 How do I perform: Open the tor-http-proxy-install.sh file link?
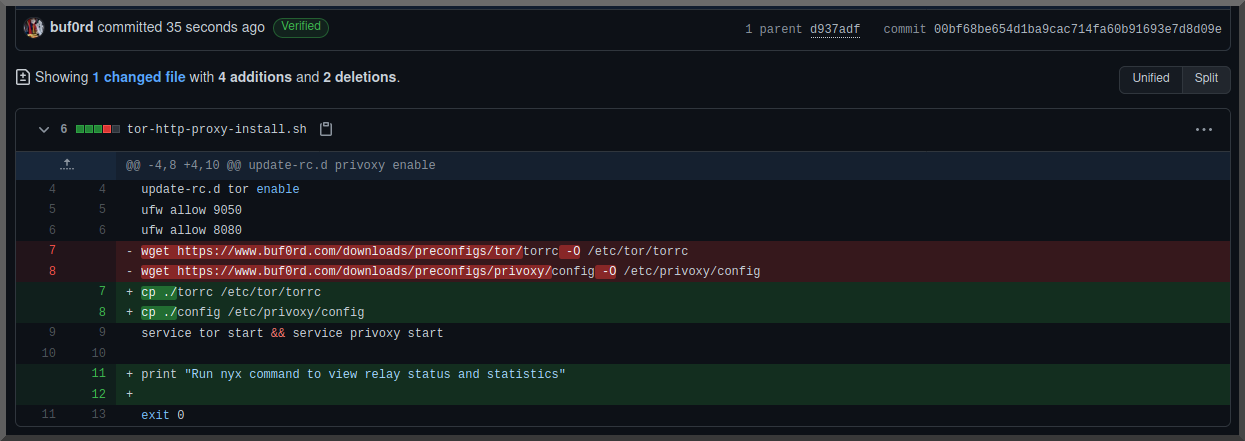(x=216, y=129)
